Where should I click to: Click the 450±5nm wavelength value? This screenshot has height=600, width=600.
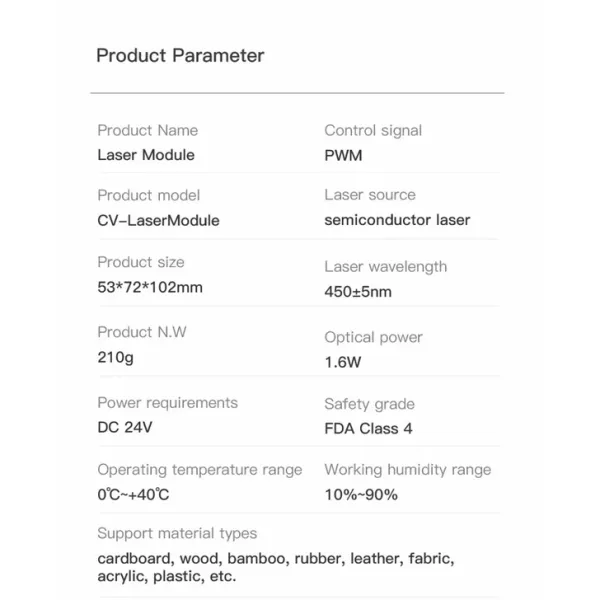tap(358, 292)
